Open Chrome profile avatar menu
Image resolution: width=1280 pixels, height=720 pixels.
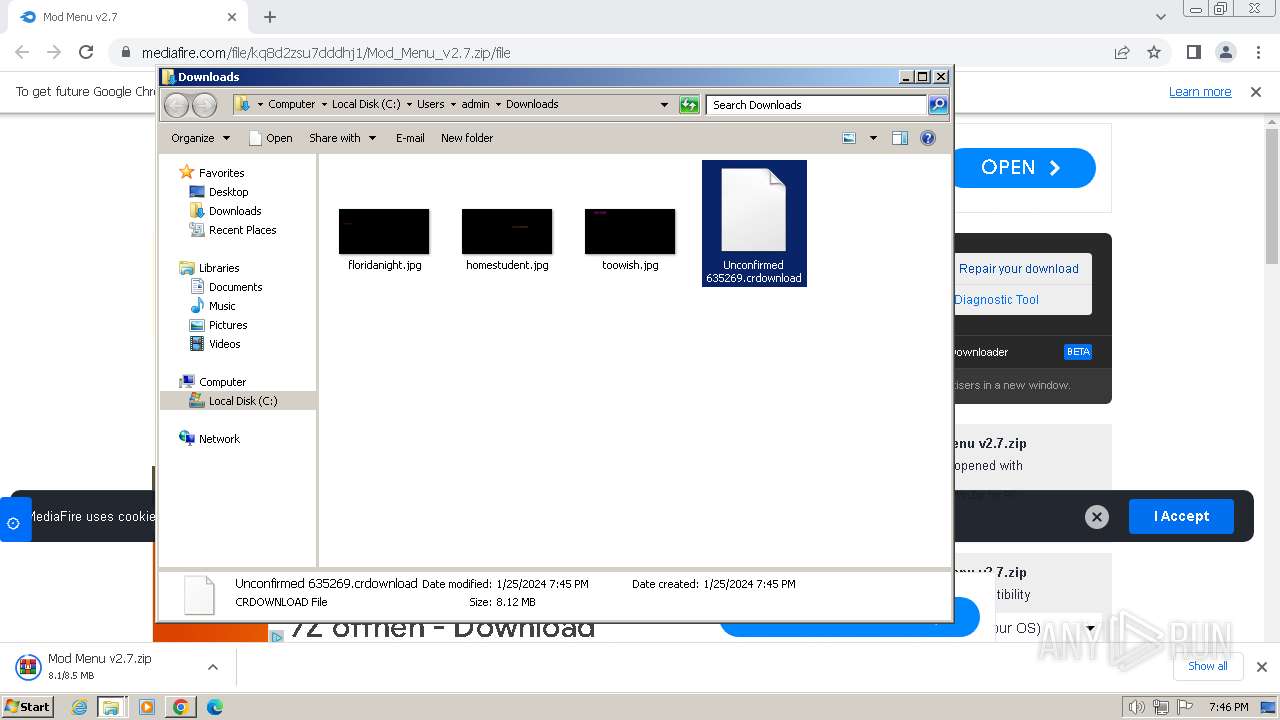(x=1225, y=52)
